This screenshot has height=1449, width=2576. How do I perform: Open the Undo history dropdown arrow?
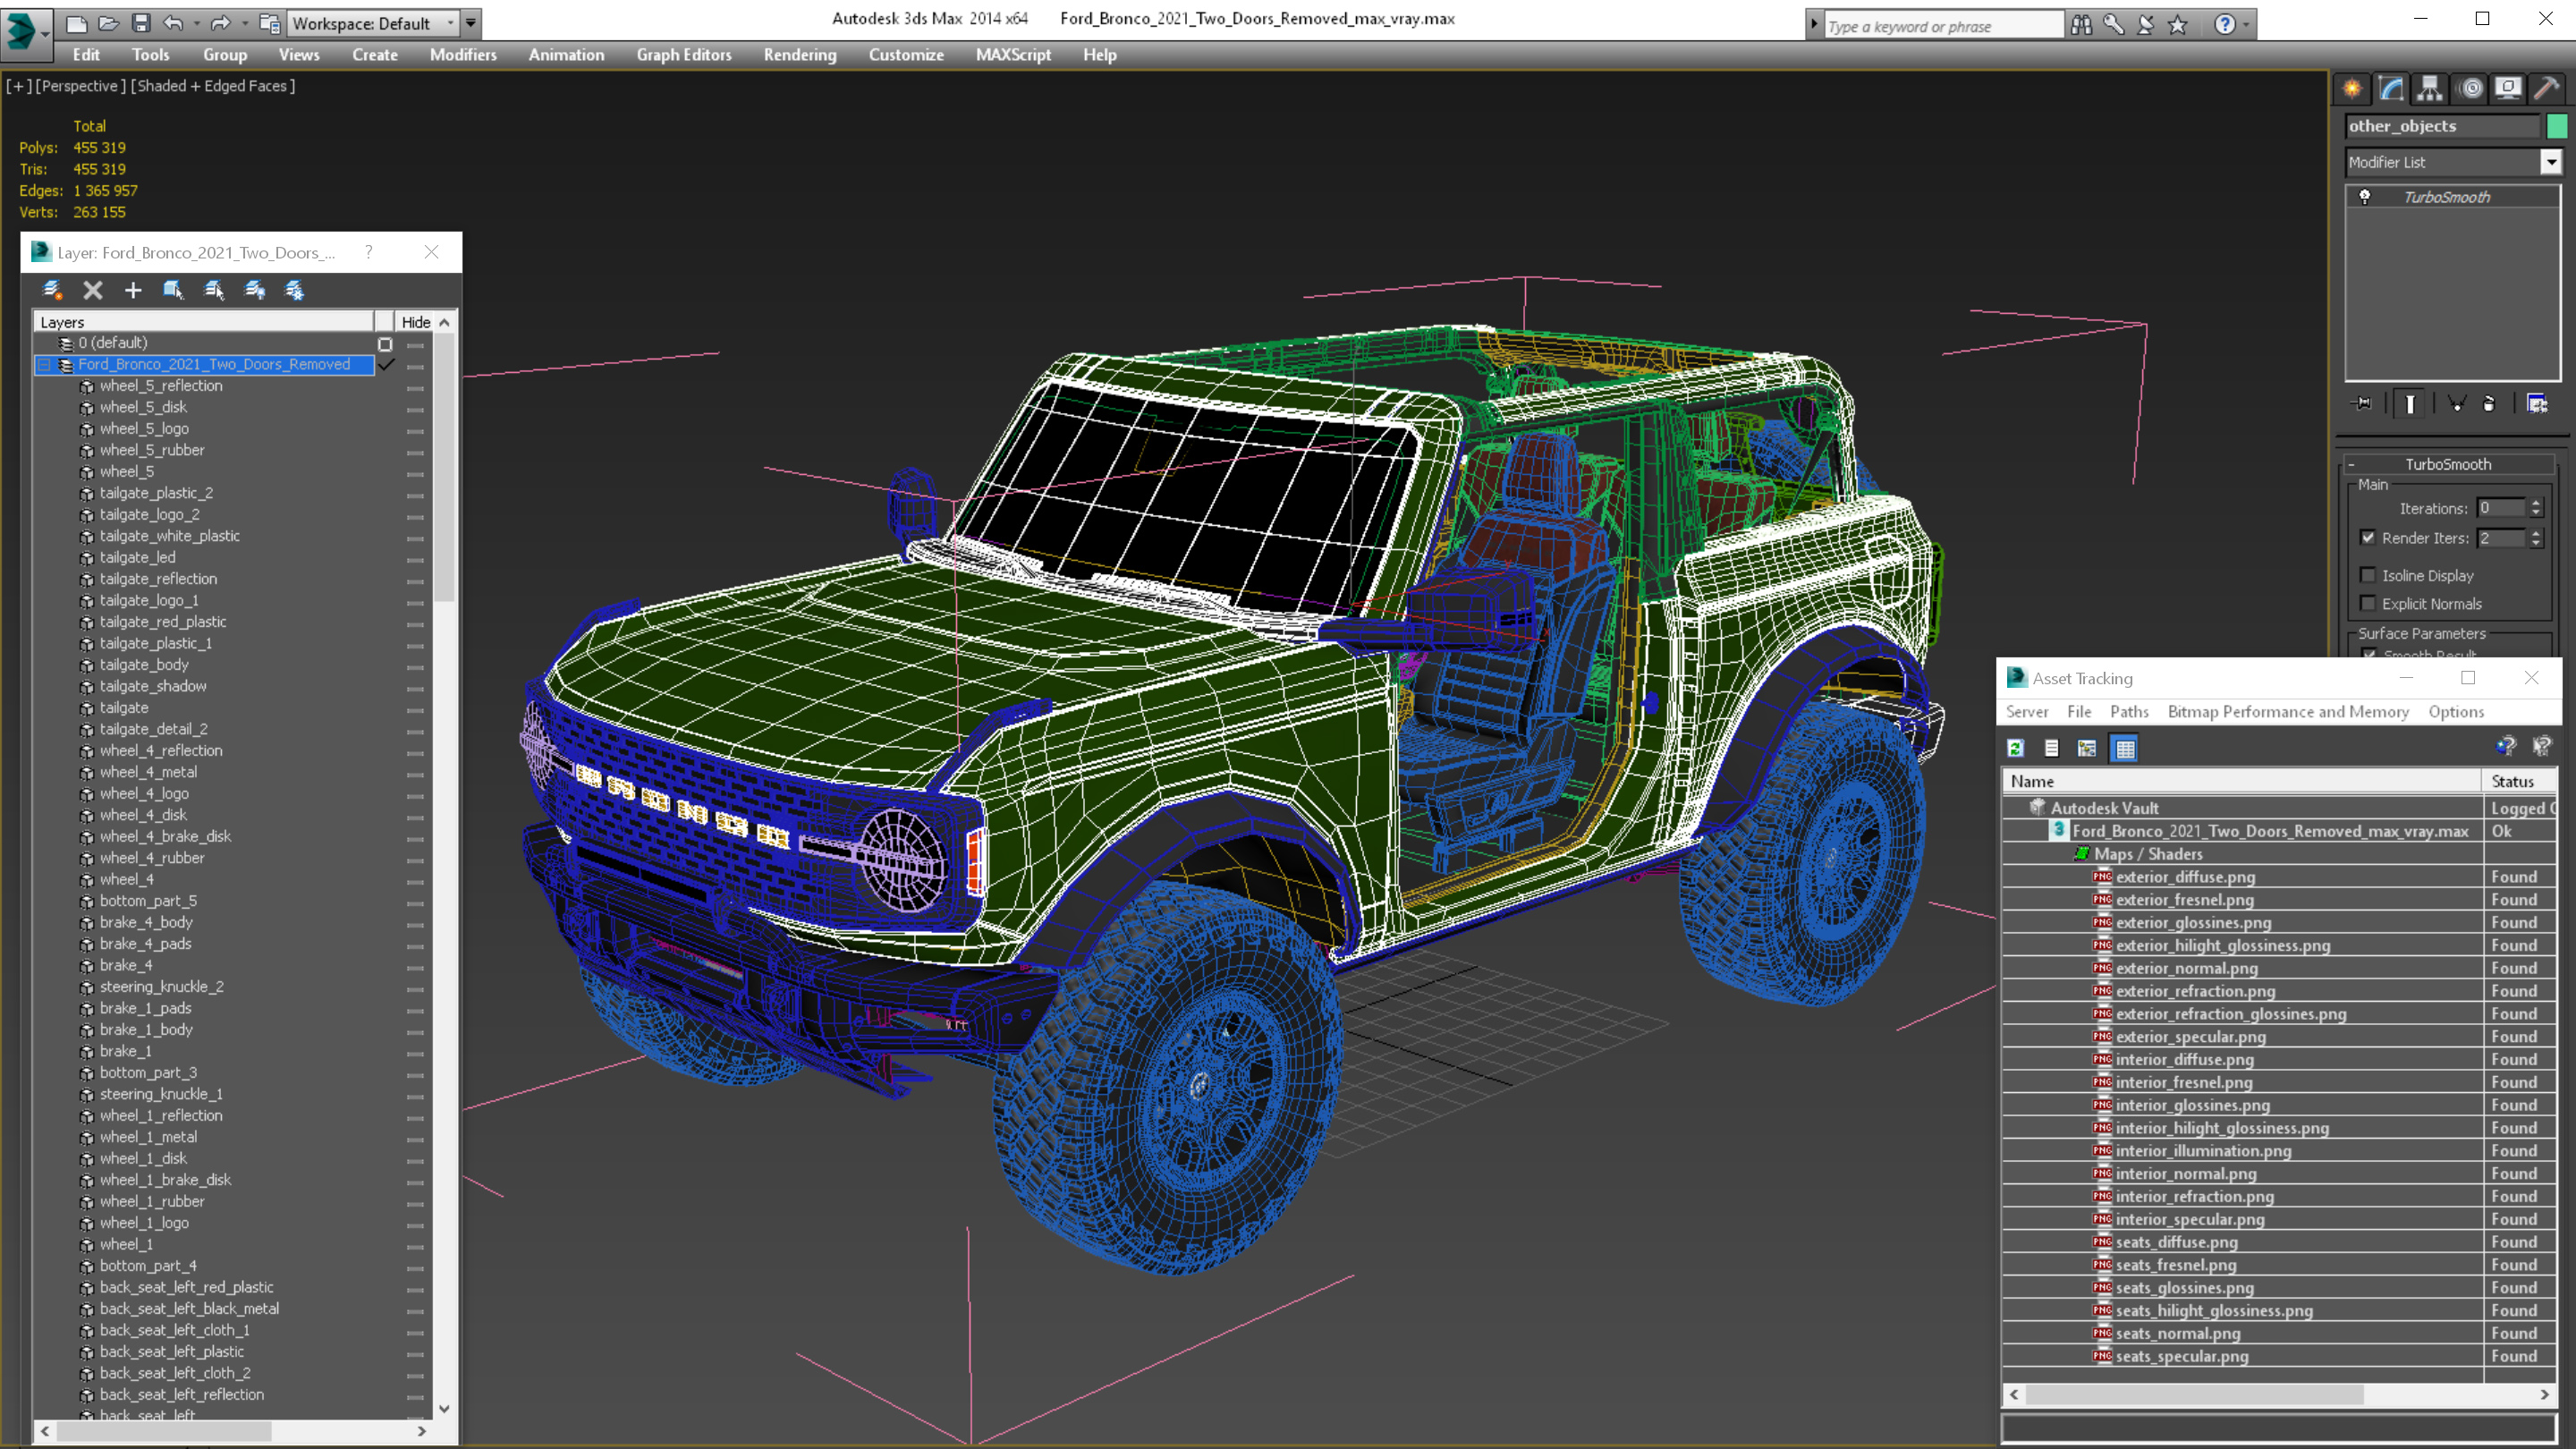(196, 23)
